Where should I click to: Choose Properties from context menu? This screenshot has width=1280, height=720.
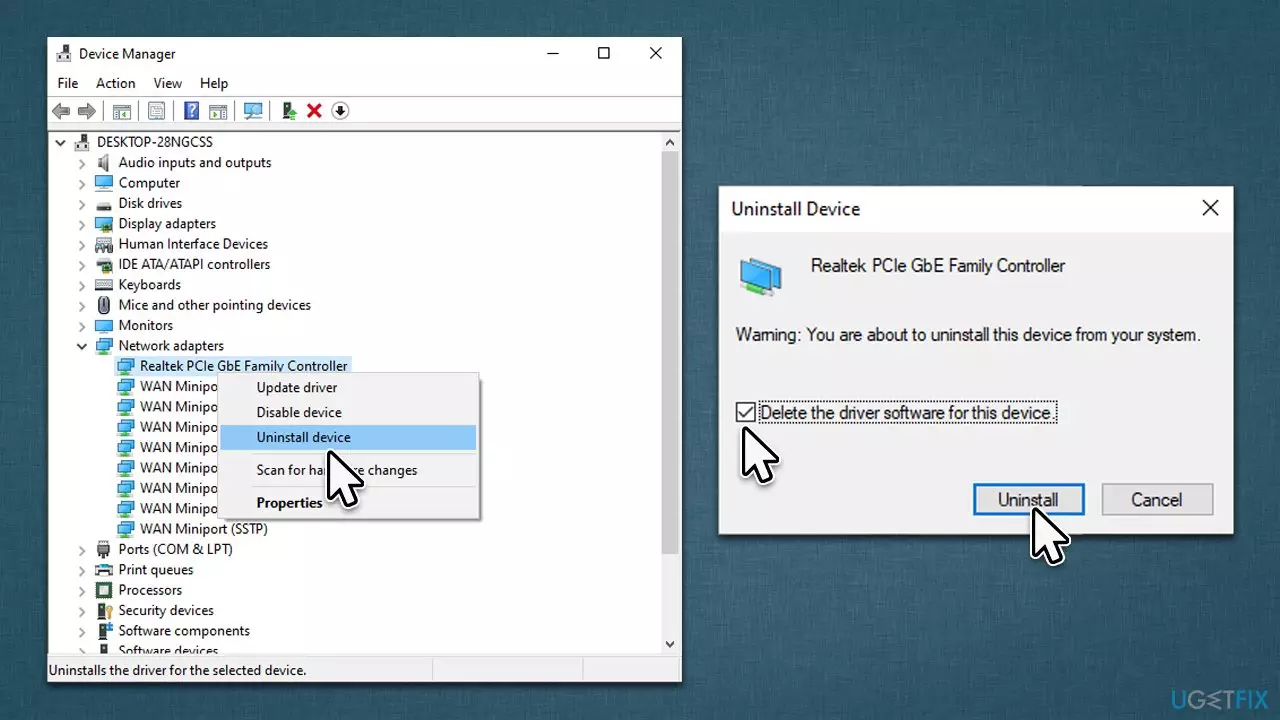pyautogui.click(x=348, y=503)
